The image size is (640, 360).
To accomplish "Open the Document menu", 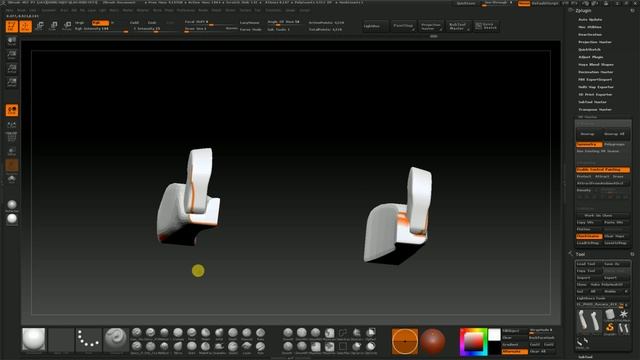I will (x=49, y=10).
